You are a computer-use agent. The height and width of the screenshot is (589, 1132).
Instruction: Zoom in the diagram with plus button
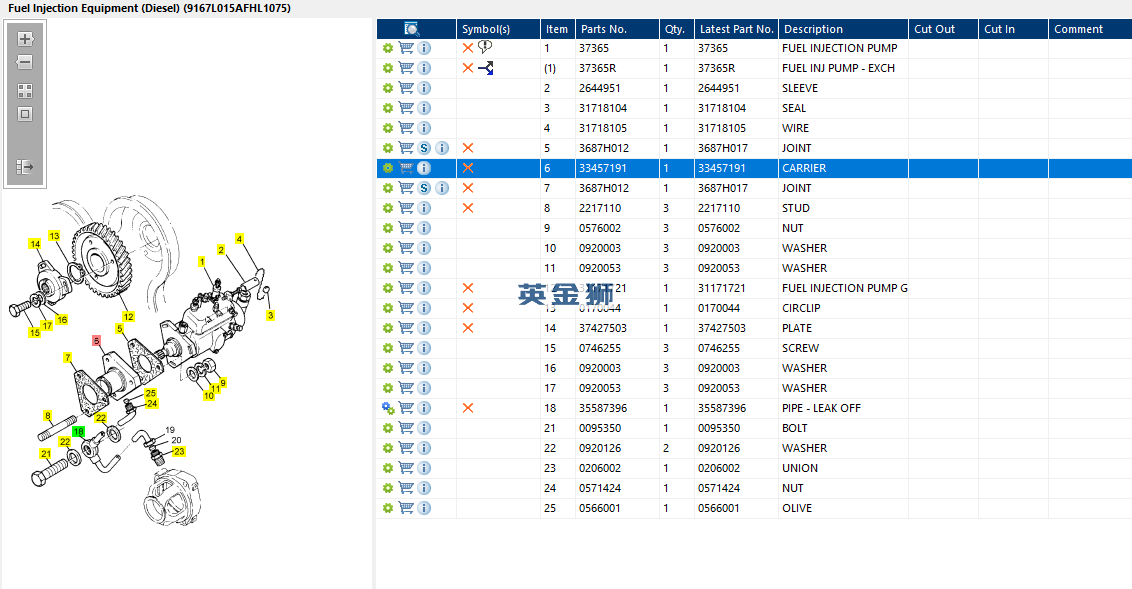click(25, 39)
